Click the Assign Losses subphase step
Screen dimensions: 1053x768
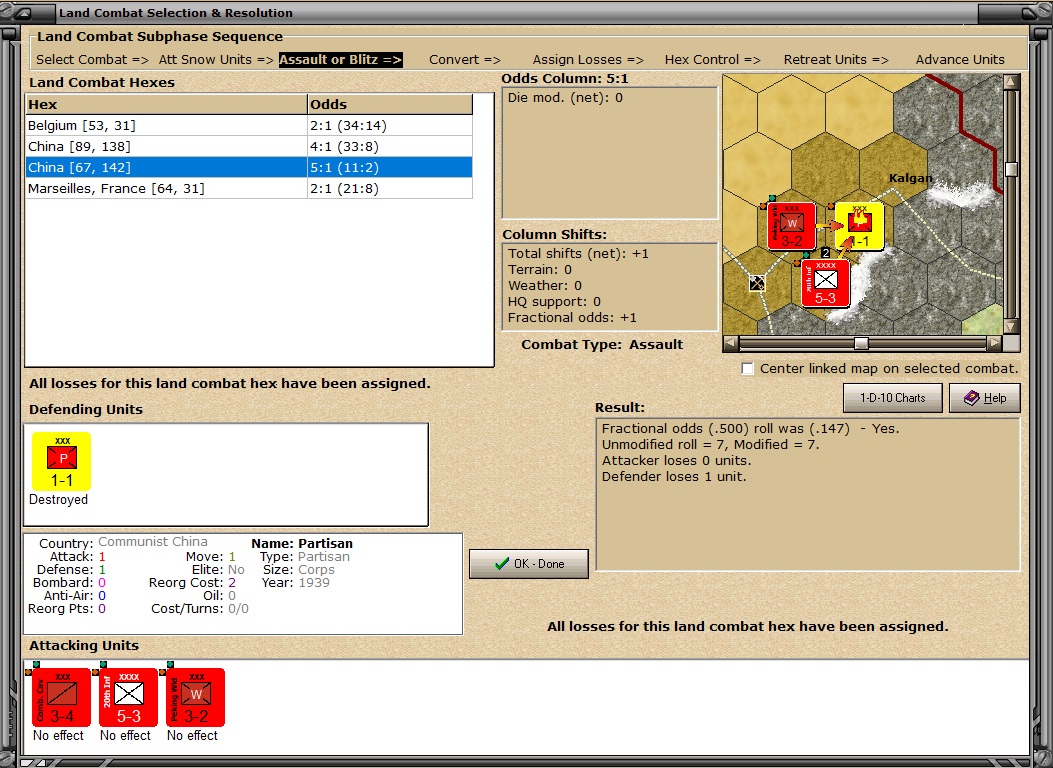588,60
